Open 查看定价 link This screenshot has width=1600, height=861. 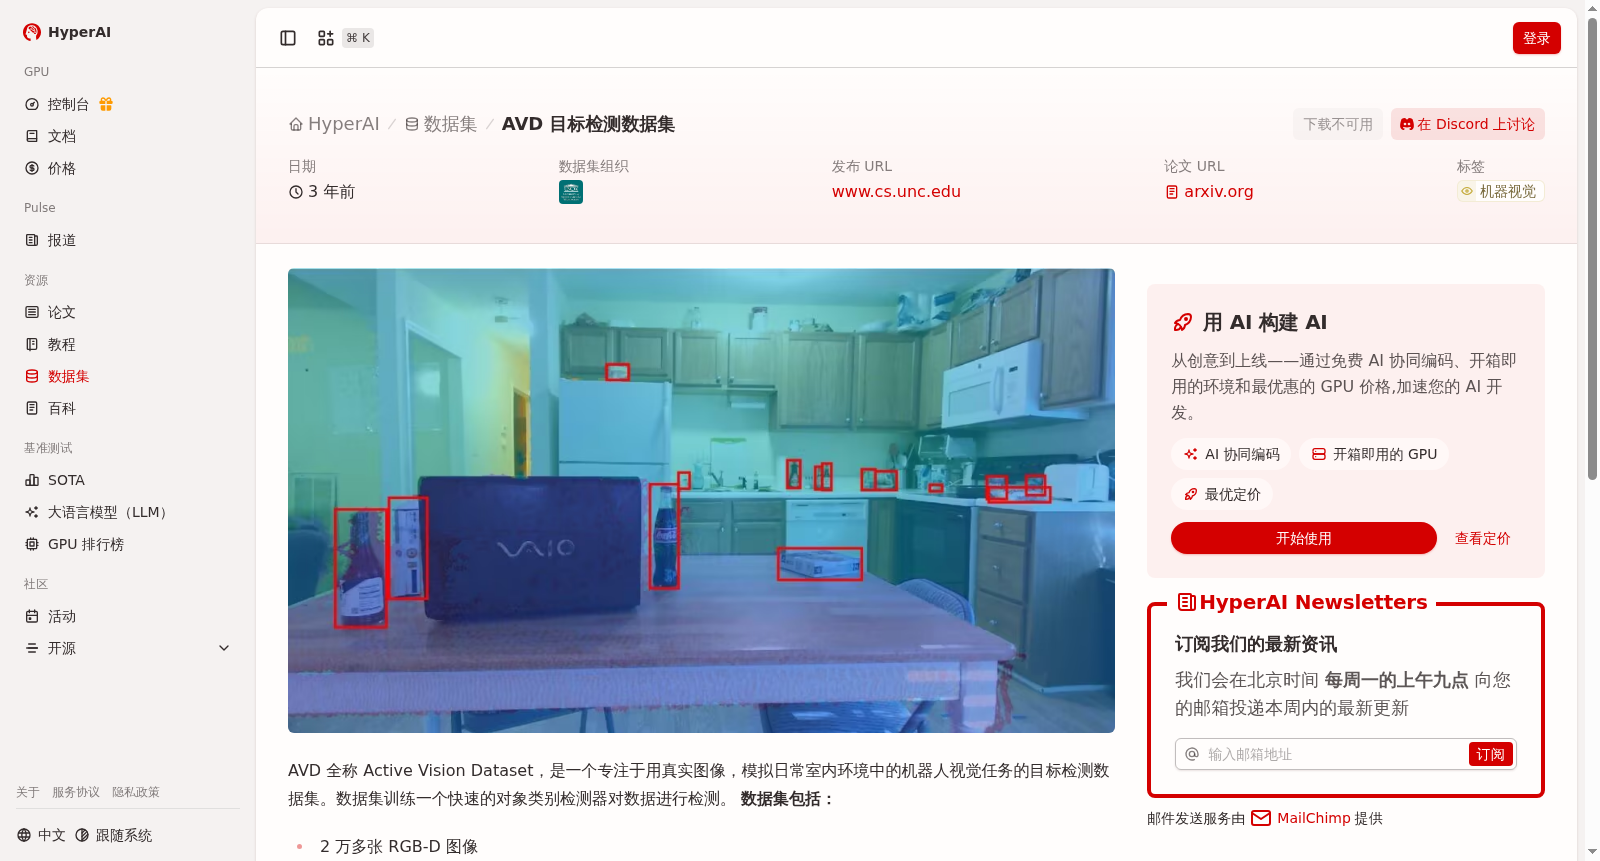[x=1482, y=538]
